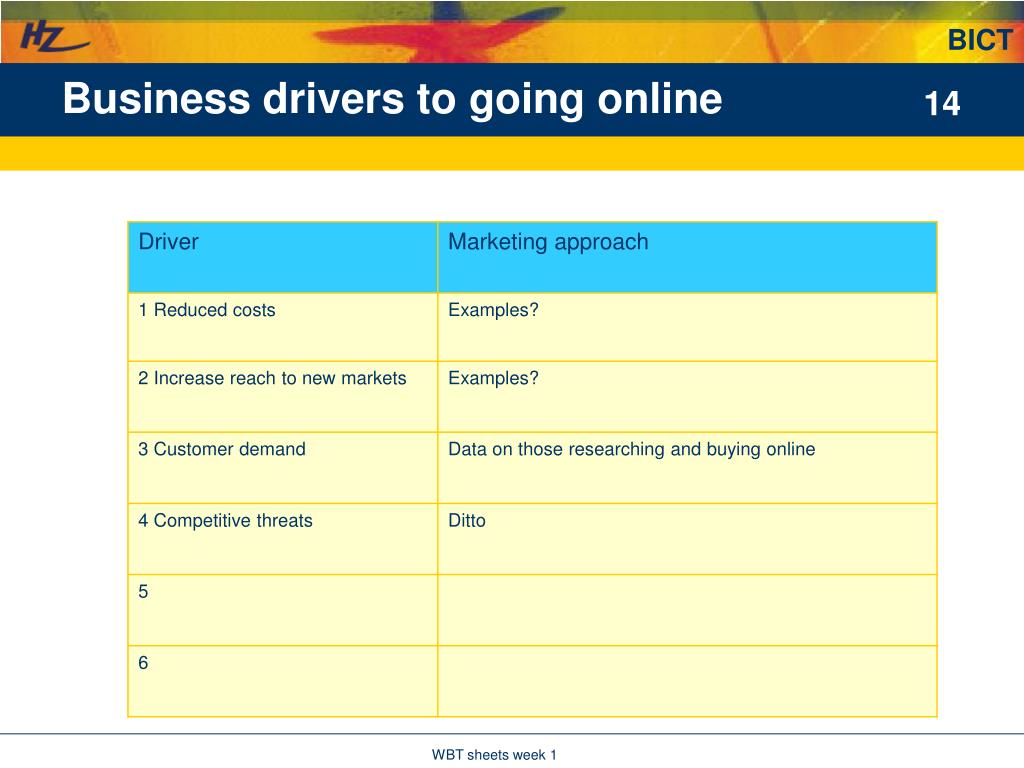Click the slide number 14
The height and width of the screenshot is (768, 1024).
point(942,104)
